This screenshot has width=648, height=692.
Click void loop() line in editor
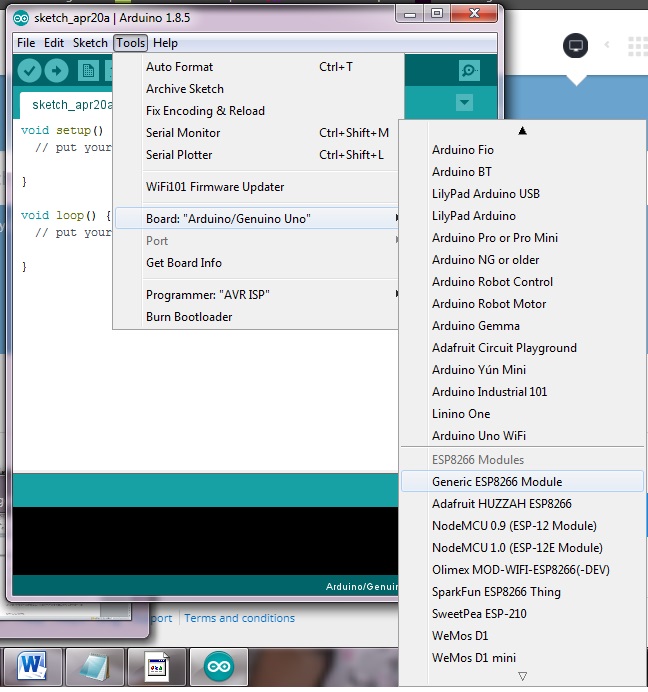(66, 216)
